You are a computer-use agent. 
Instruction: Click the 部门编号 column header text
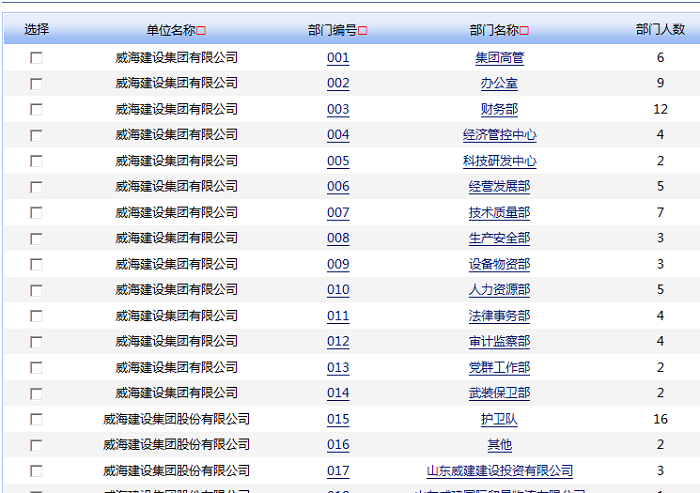click(333, 30)
